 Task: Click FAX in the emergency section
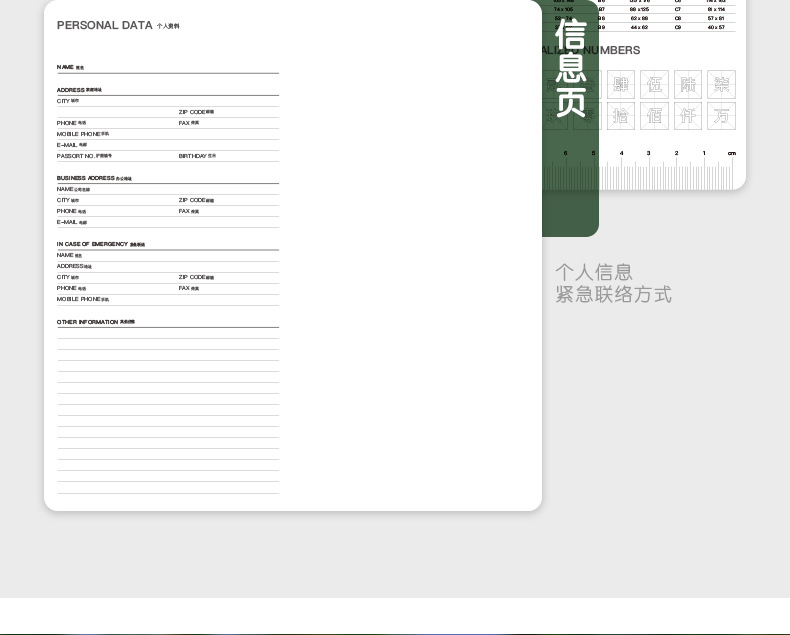click(x=188, y=288)
